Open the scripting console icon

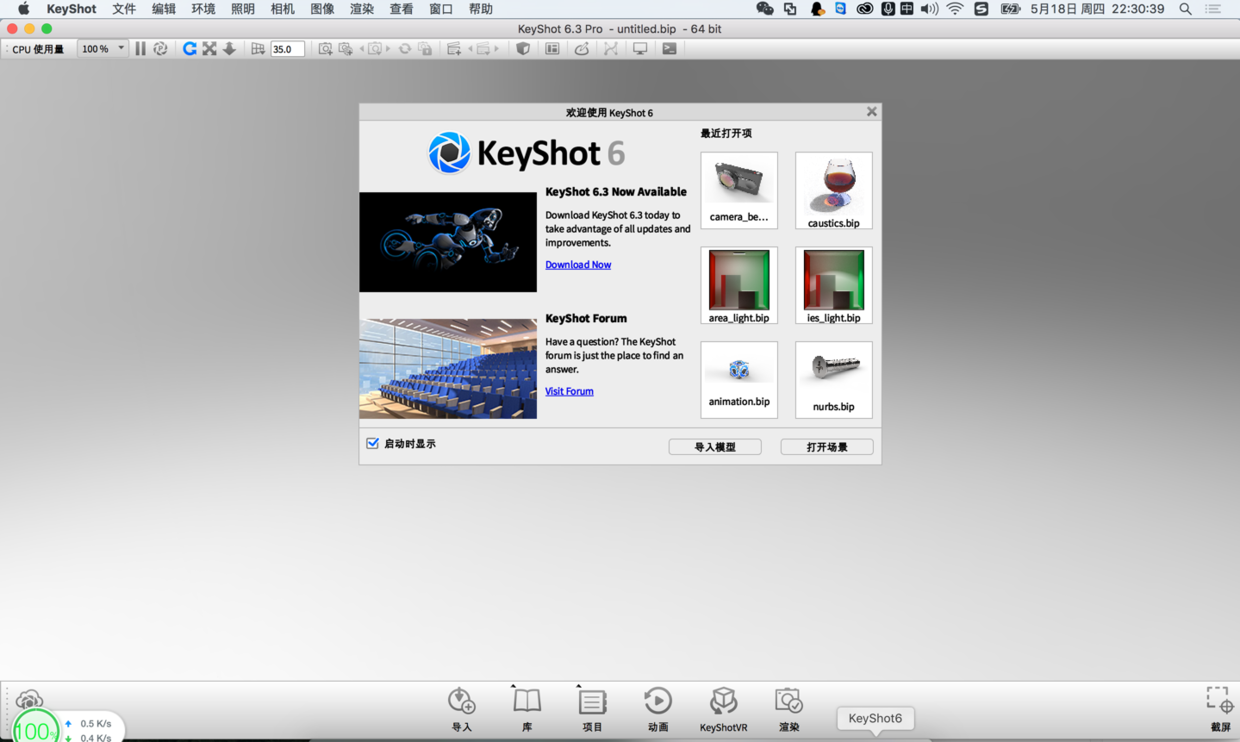(669, 48)
